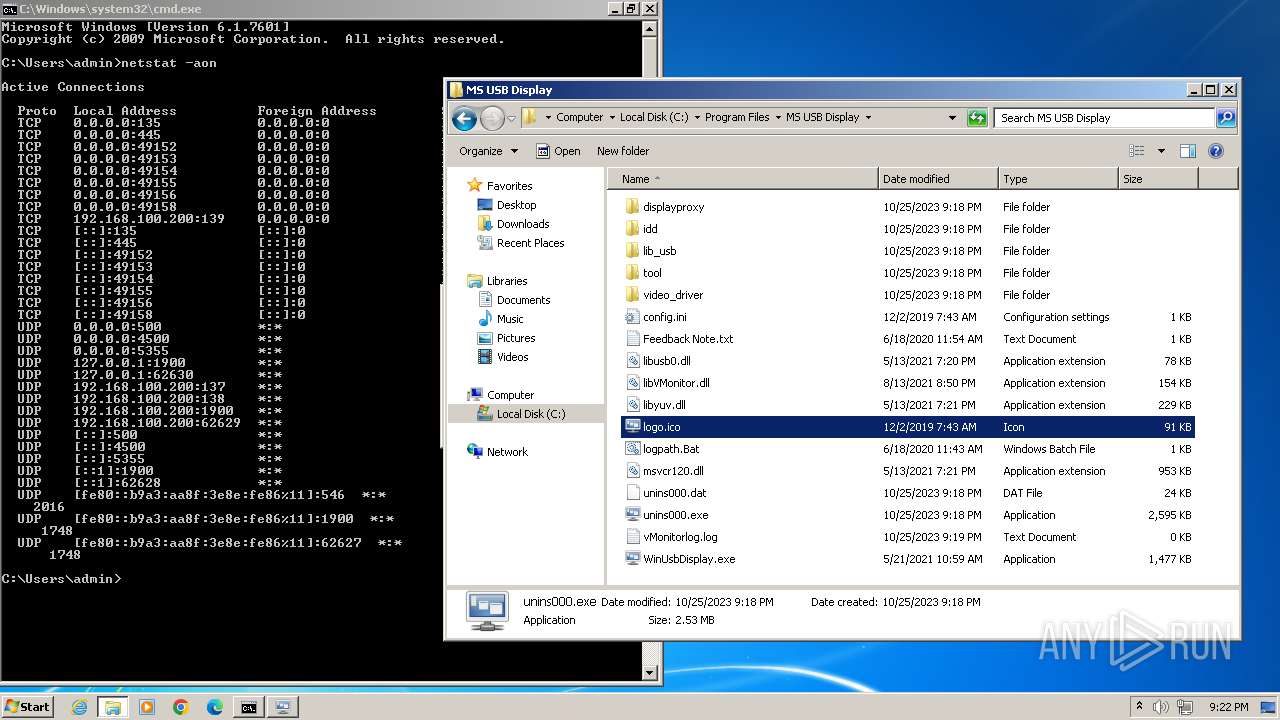Expand breadcrumb arrow after MS USB Display

(x=868, y=118)
